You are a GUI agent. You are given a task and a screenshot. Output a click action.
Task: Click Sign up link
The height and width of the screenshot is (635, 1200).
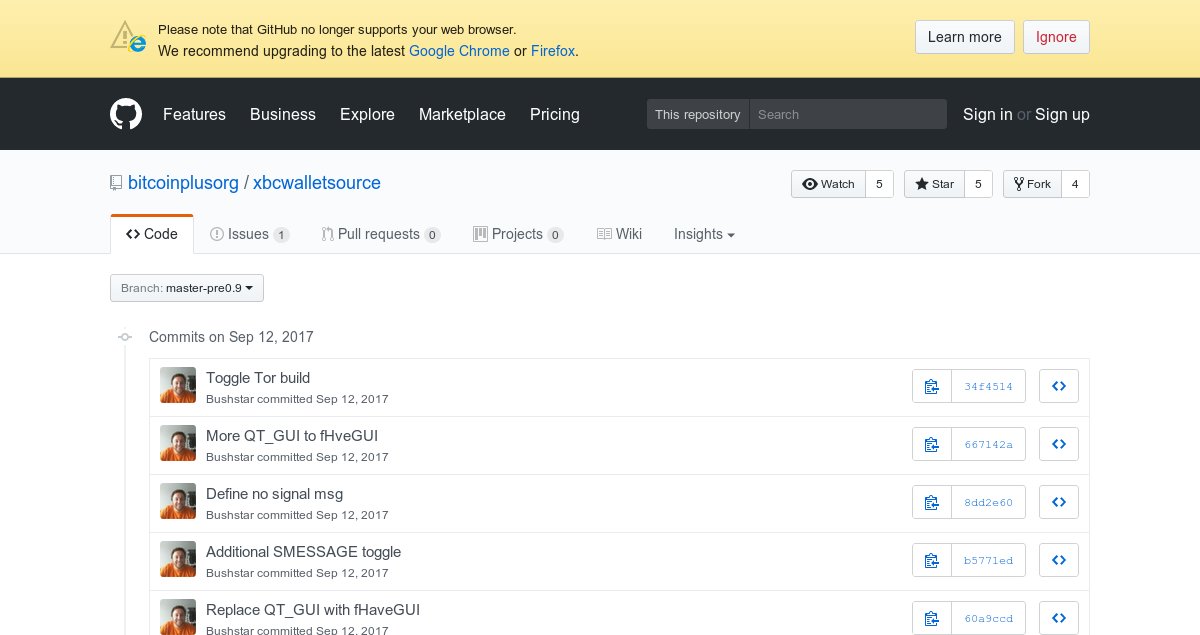click(1062, 114)
